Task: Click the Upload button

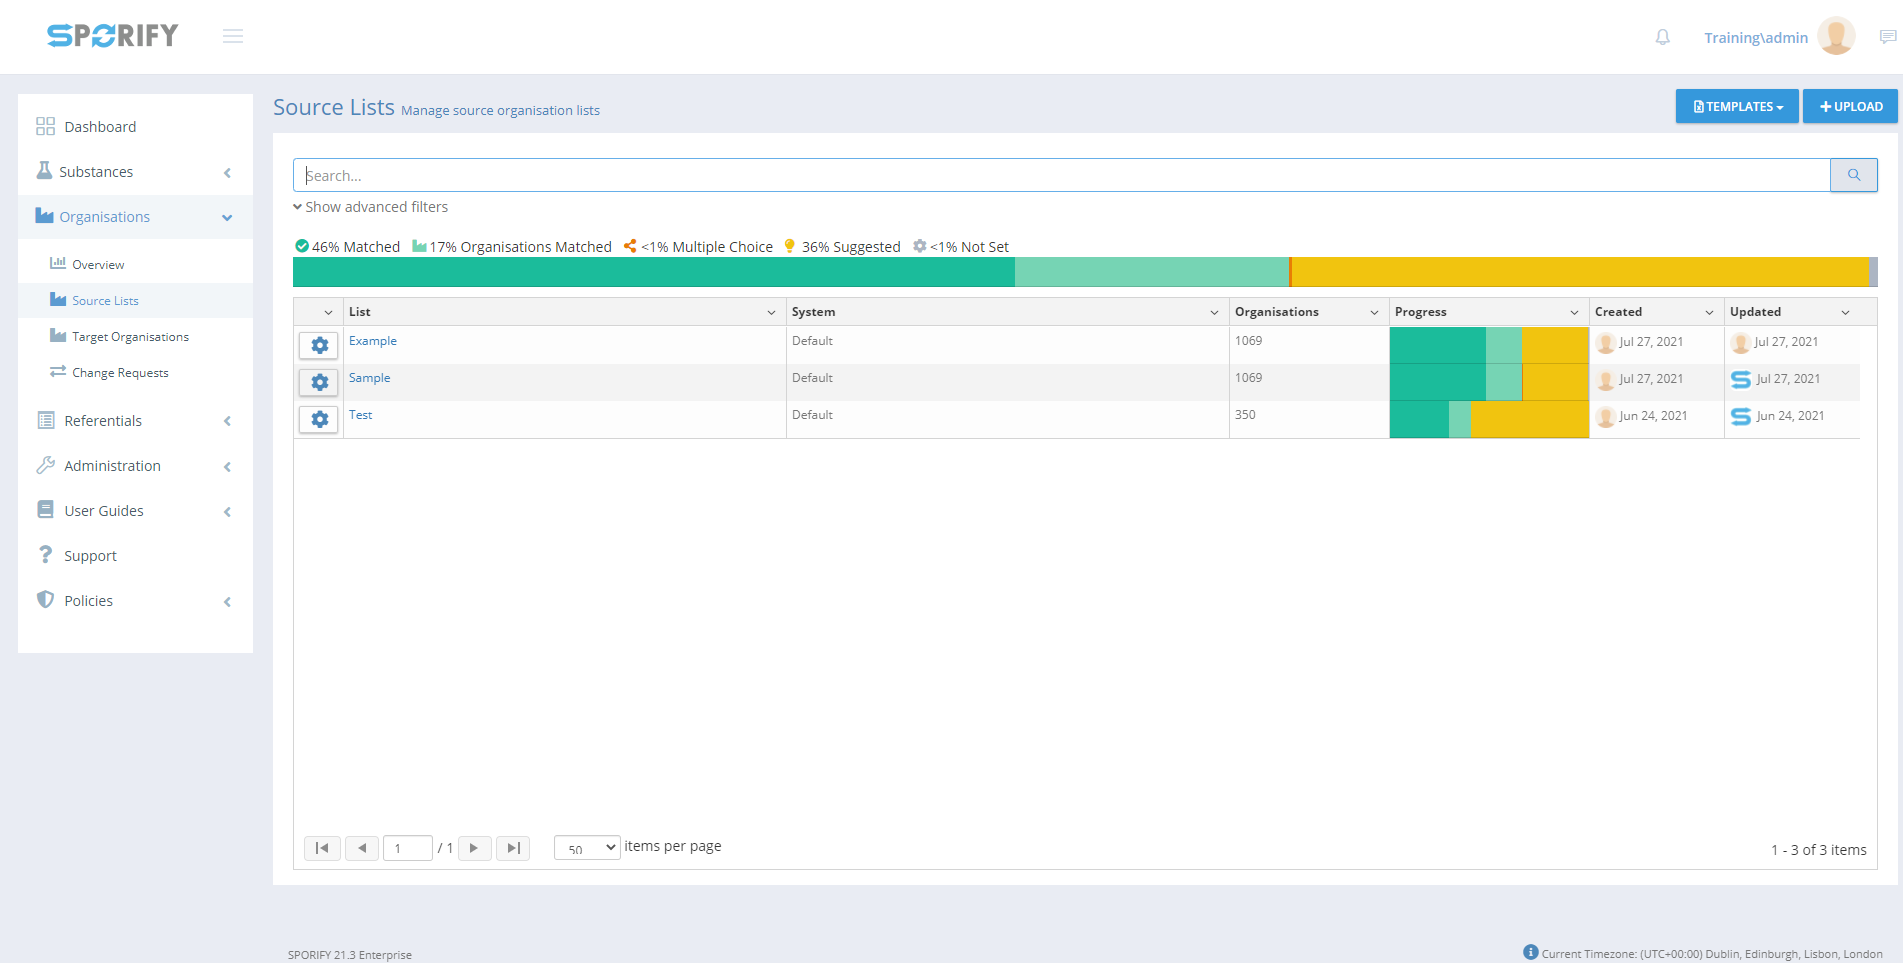Action: (x=1850, y=106)
